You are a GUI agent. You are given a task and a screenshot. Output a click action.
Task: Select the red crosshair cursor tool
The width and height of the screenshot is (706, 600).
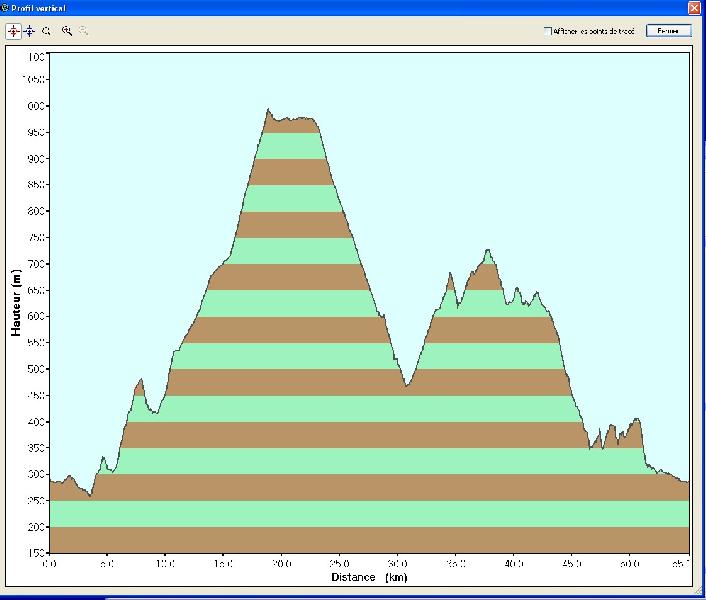click(13, 31)
